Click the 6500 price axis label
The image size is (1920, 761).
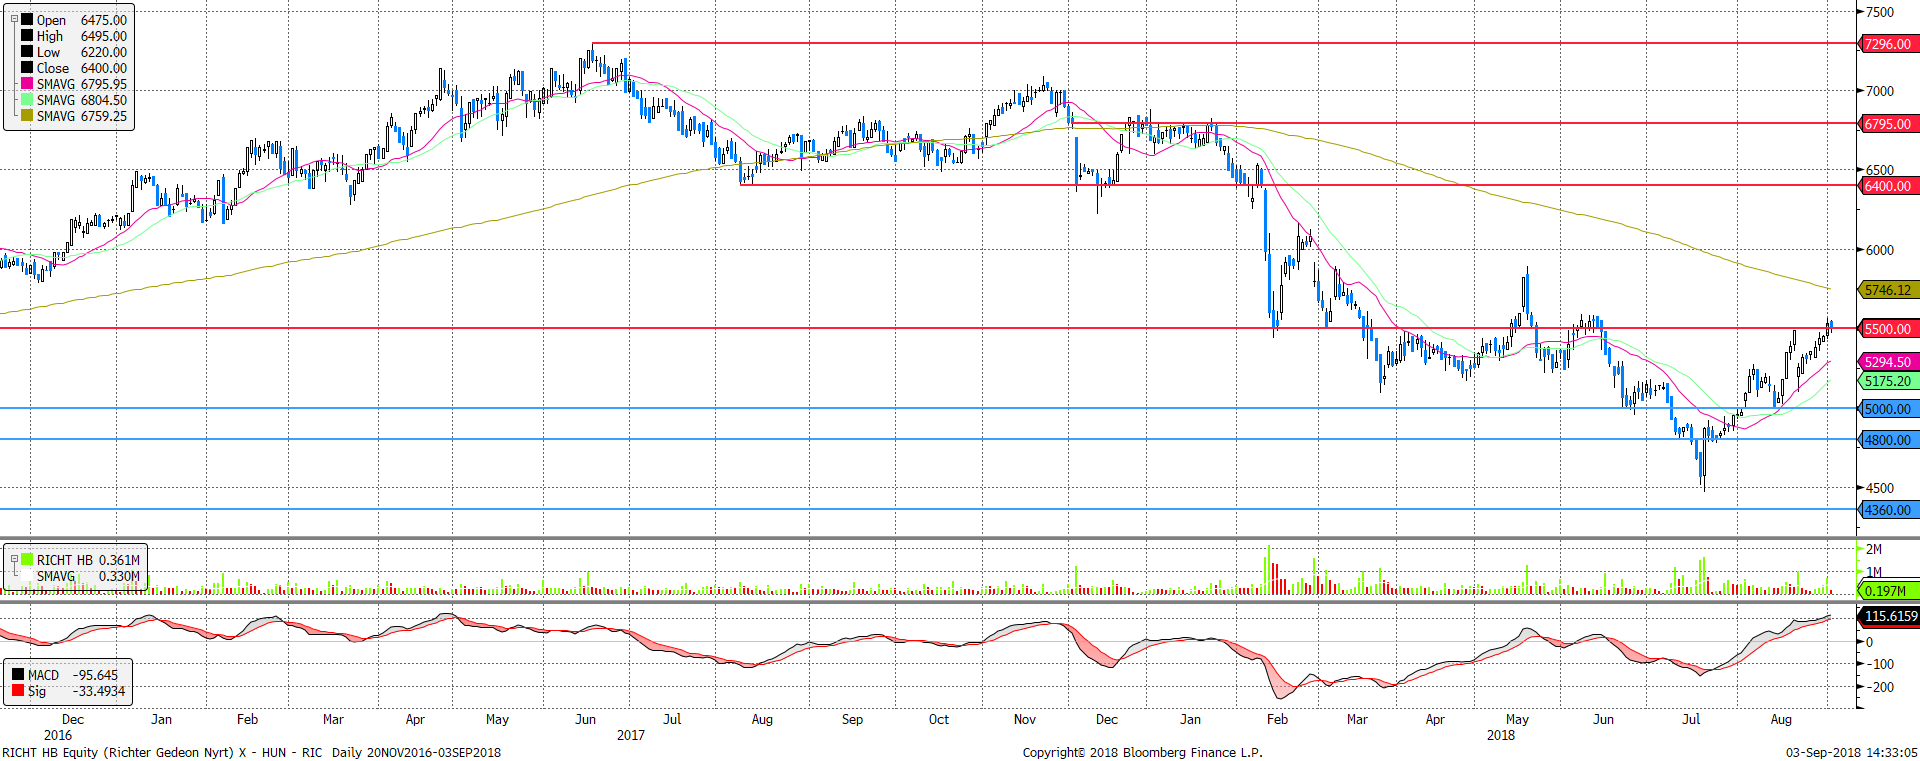coord(1880,170)
